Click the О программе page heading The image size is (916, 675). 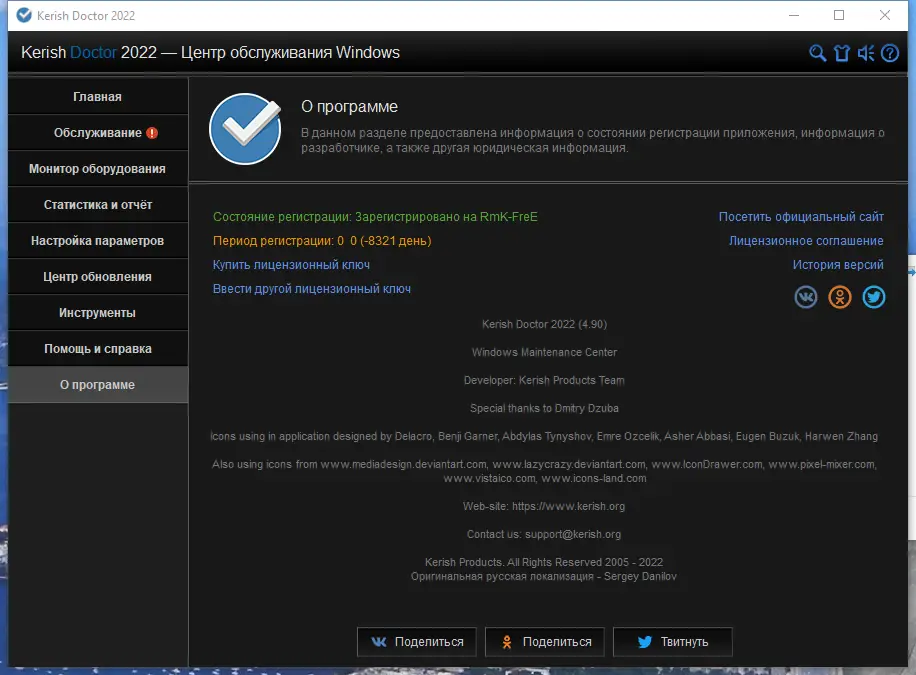click(349, 106)
